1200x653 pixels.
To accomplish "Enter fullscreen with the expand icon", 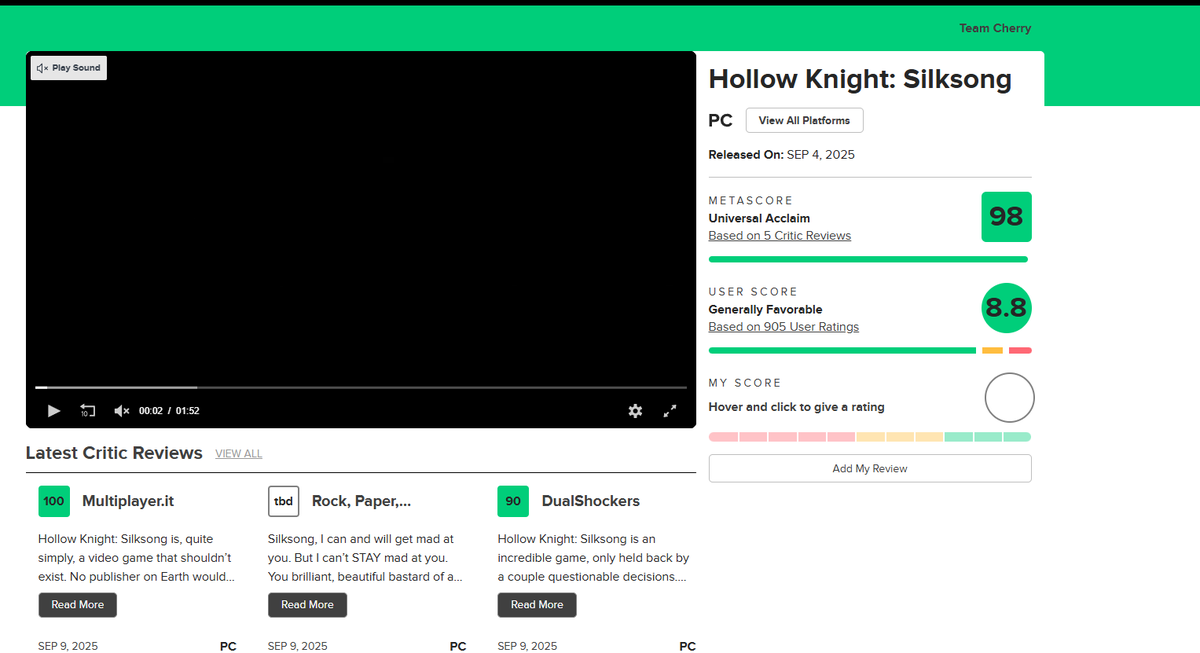I will (670, 411).
